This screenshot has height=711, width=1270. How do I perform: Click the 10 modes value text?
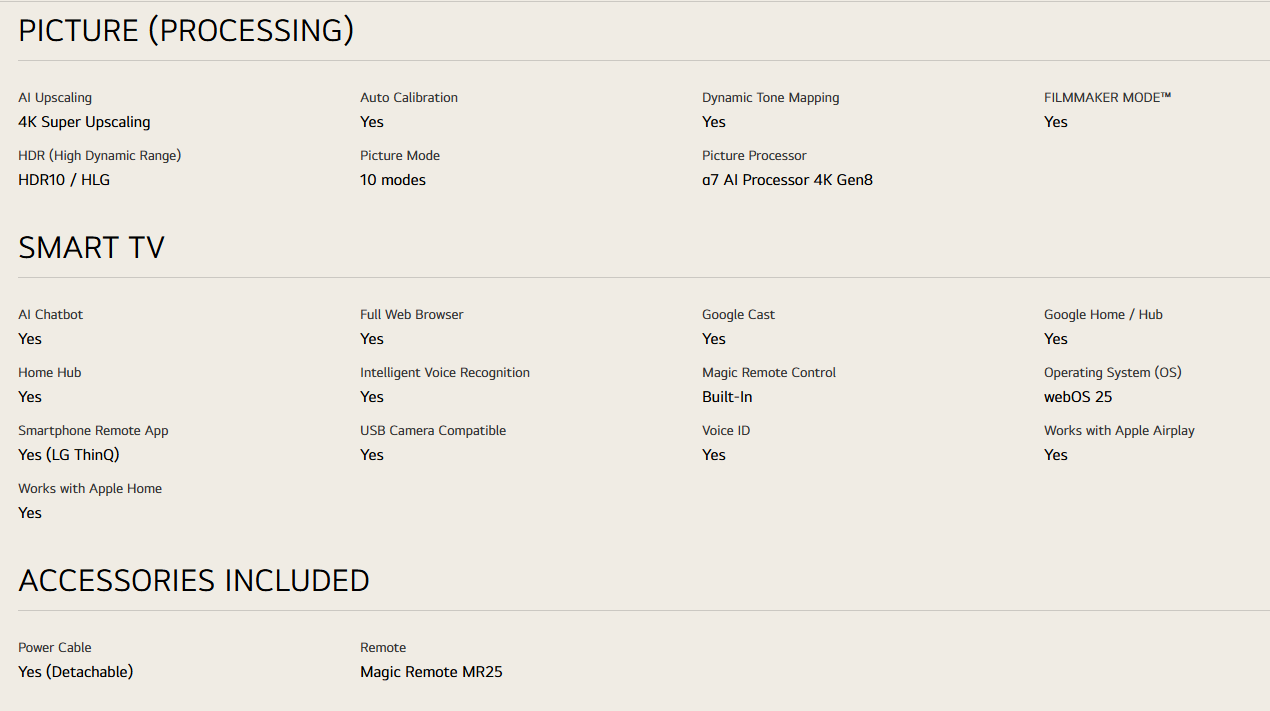[x=393, y=180]
